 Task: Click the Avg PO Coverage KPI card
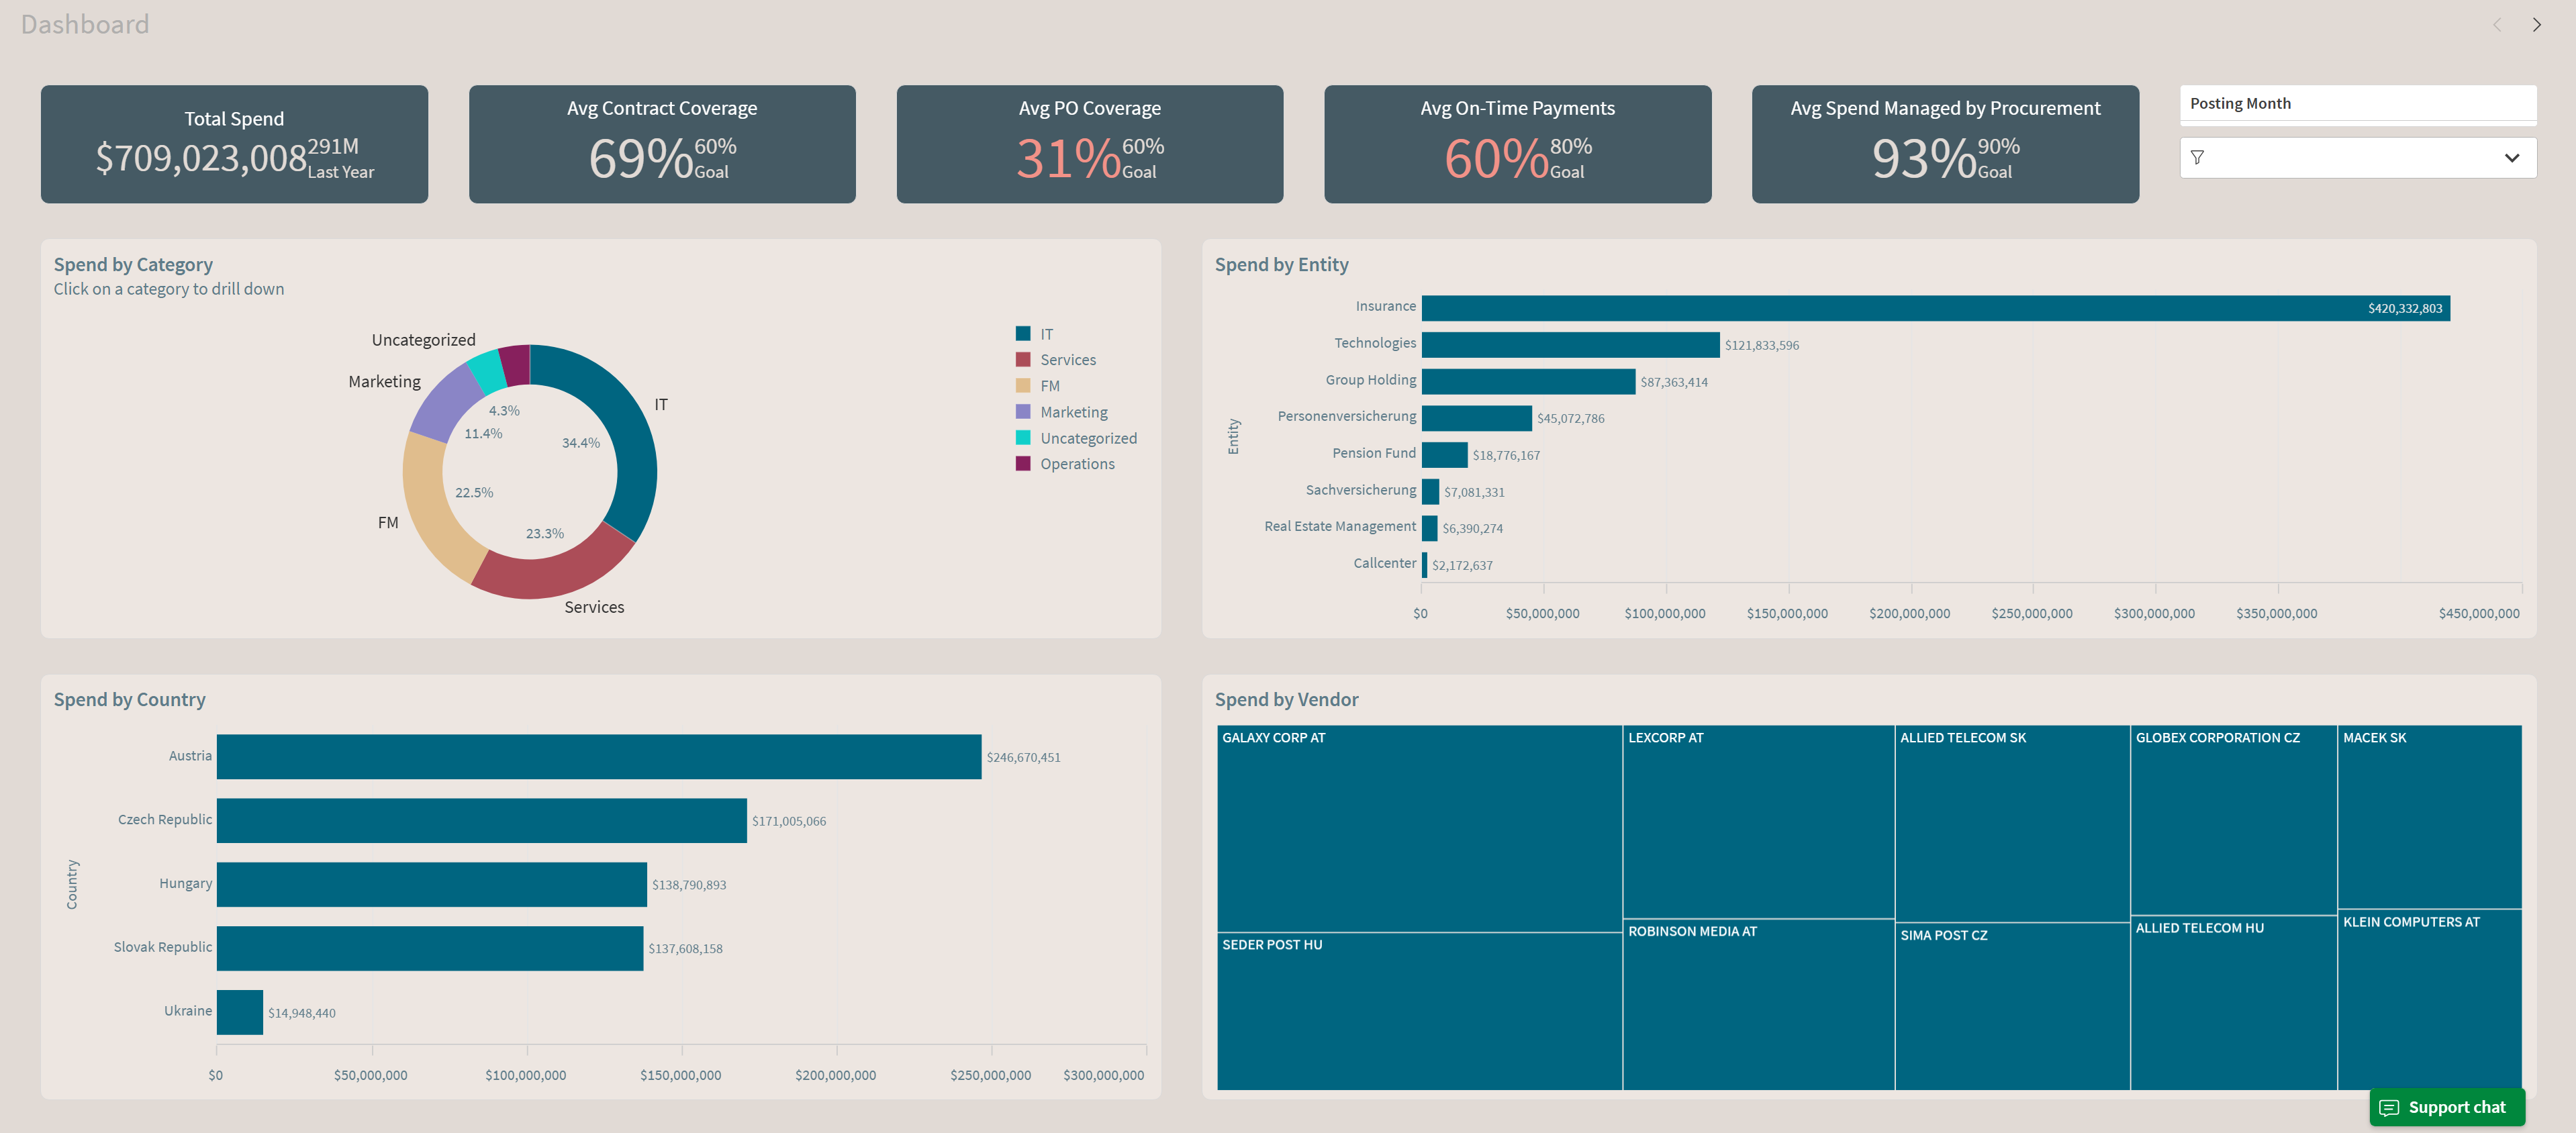1090,144
